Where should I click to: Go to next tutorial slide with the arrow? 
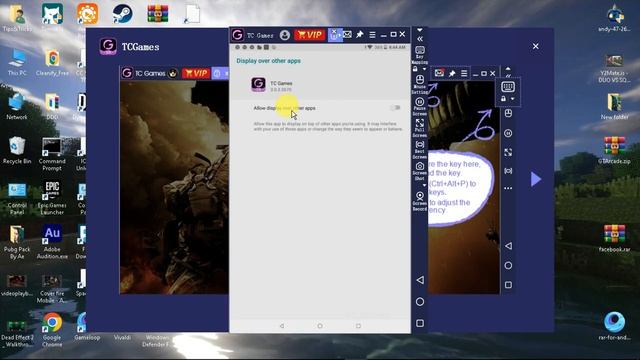(x=536, y=179)
